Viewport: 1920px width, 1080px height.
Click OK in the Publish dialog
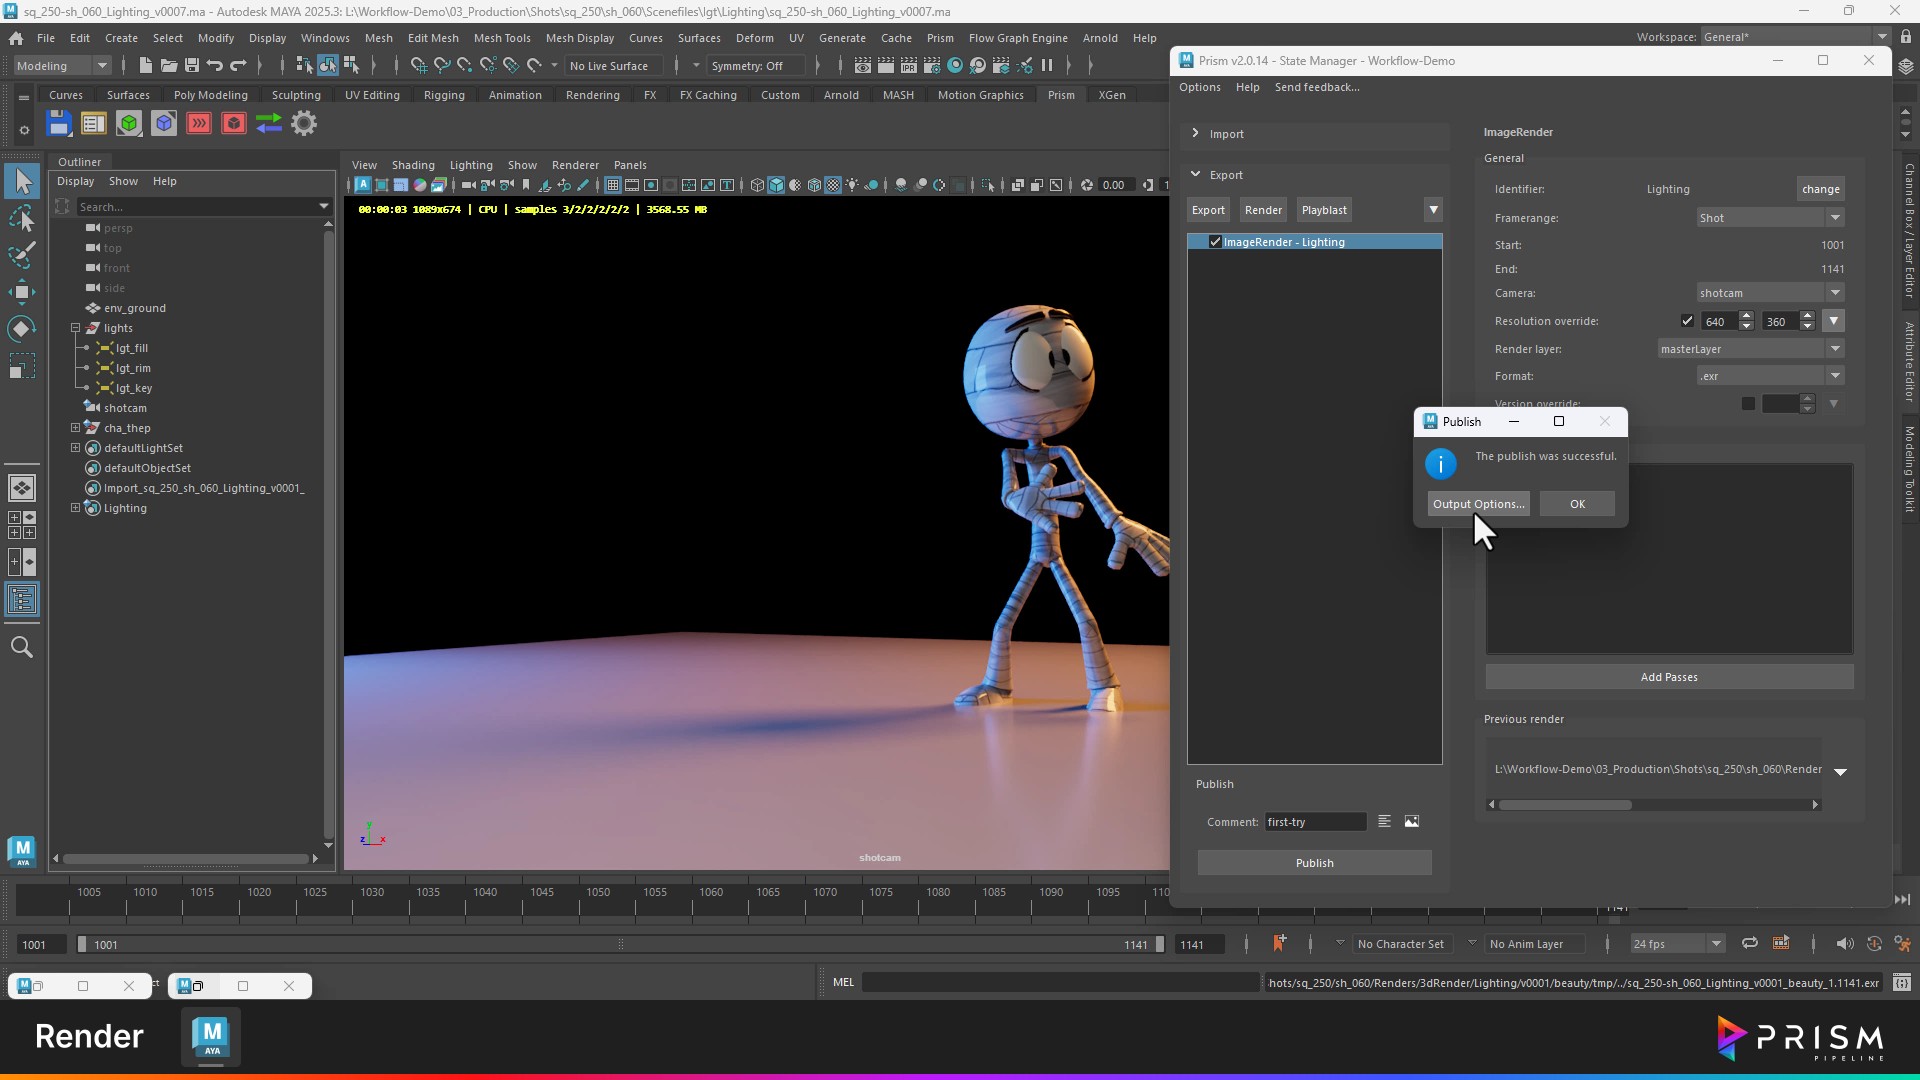click(1577, 504)
